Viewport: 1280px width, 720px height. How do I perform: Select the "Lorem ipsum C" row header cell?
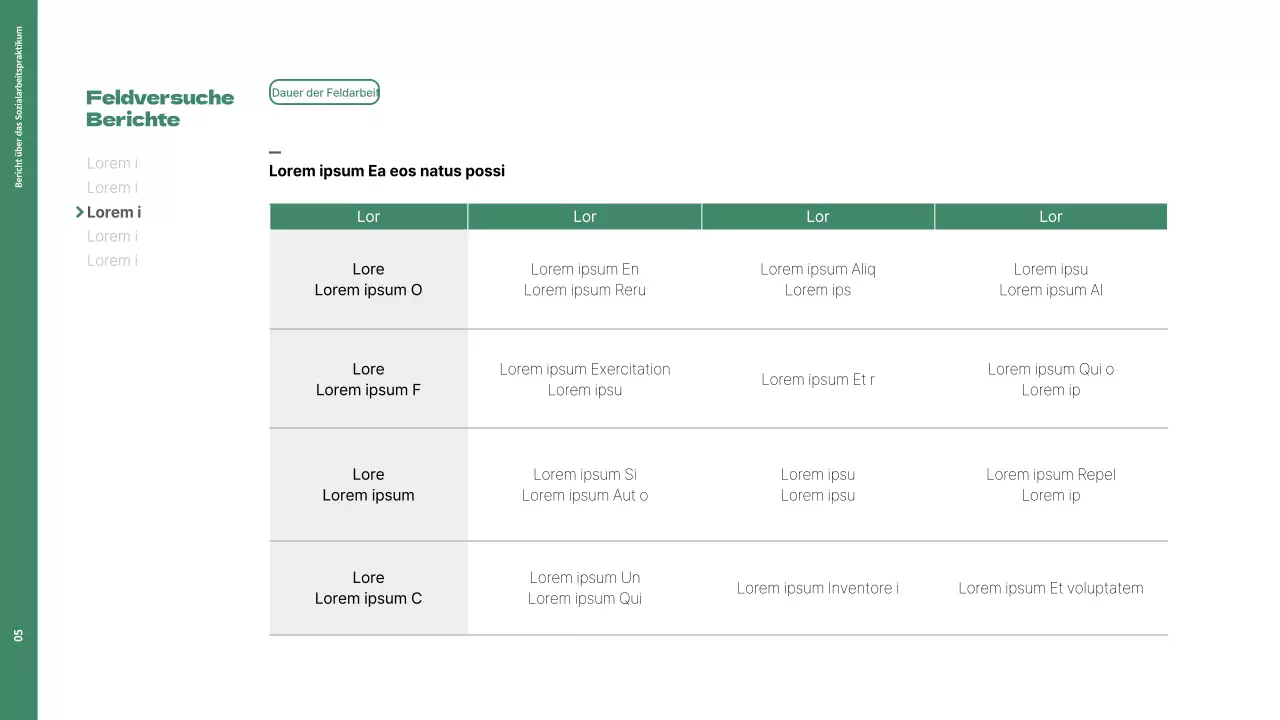coord(368,588)
